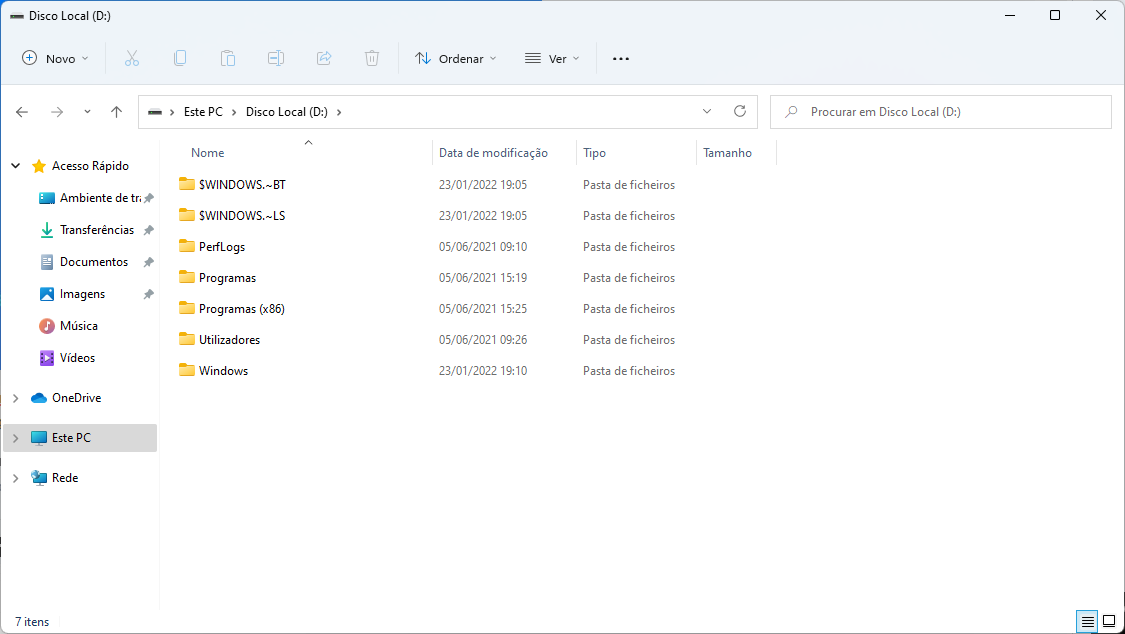Click the PerfLogs folder icon
The image size is (1125, 634).
(187, 246)
